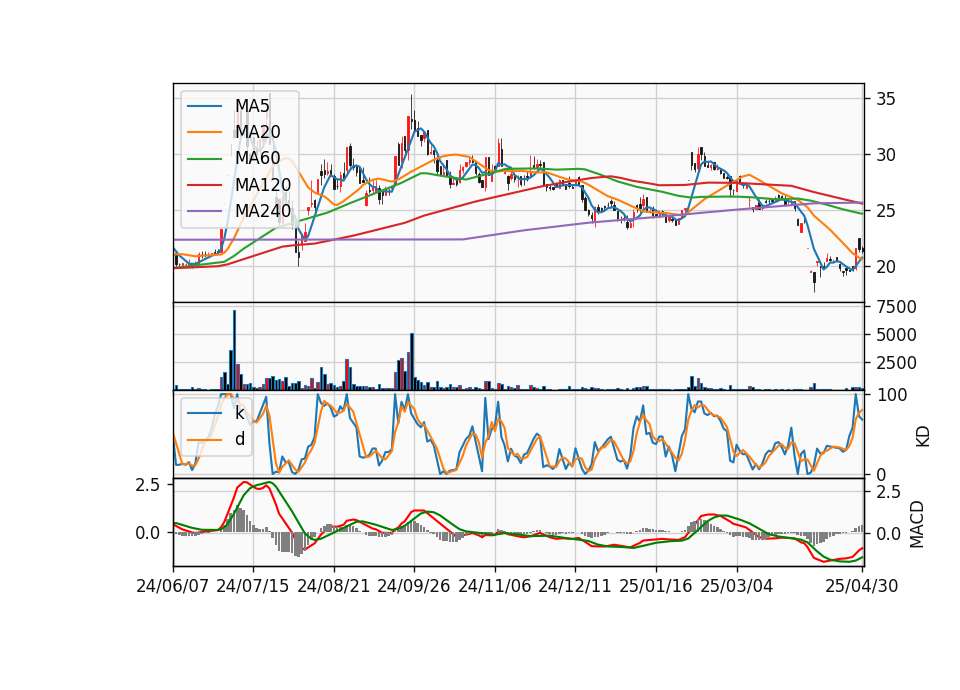
Task: Click the volume axis value 7500
Action: [x=897, y=307]
